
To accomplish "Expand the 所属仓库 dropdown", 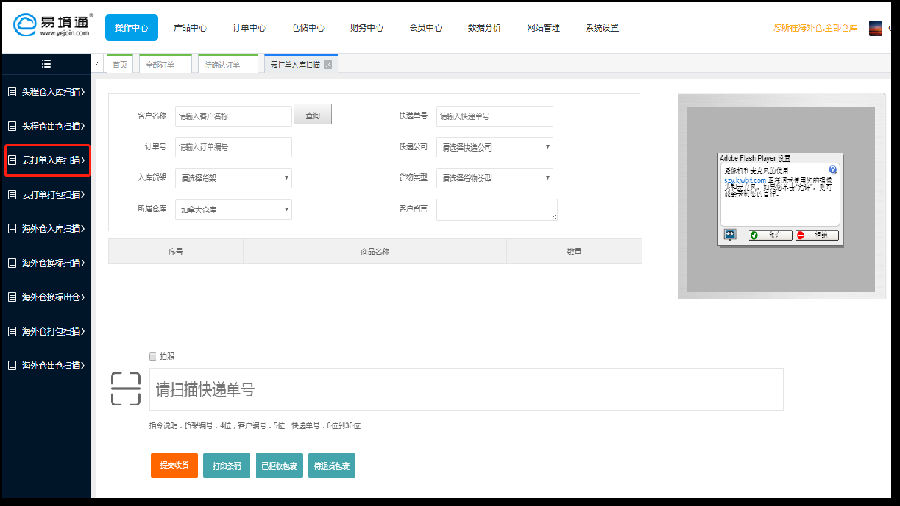I will click(233, 210).
